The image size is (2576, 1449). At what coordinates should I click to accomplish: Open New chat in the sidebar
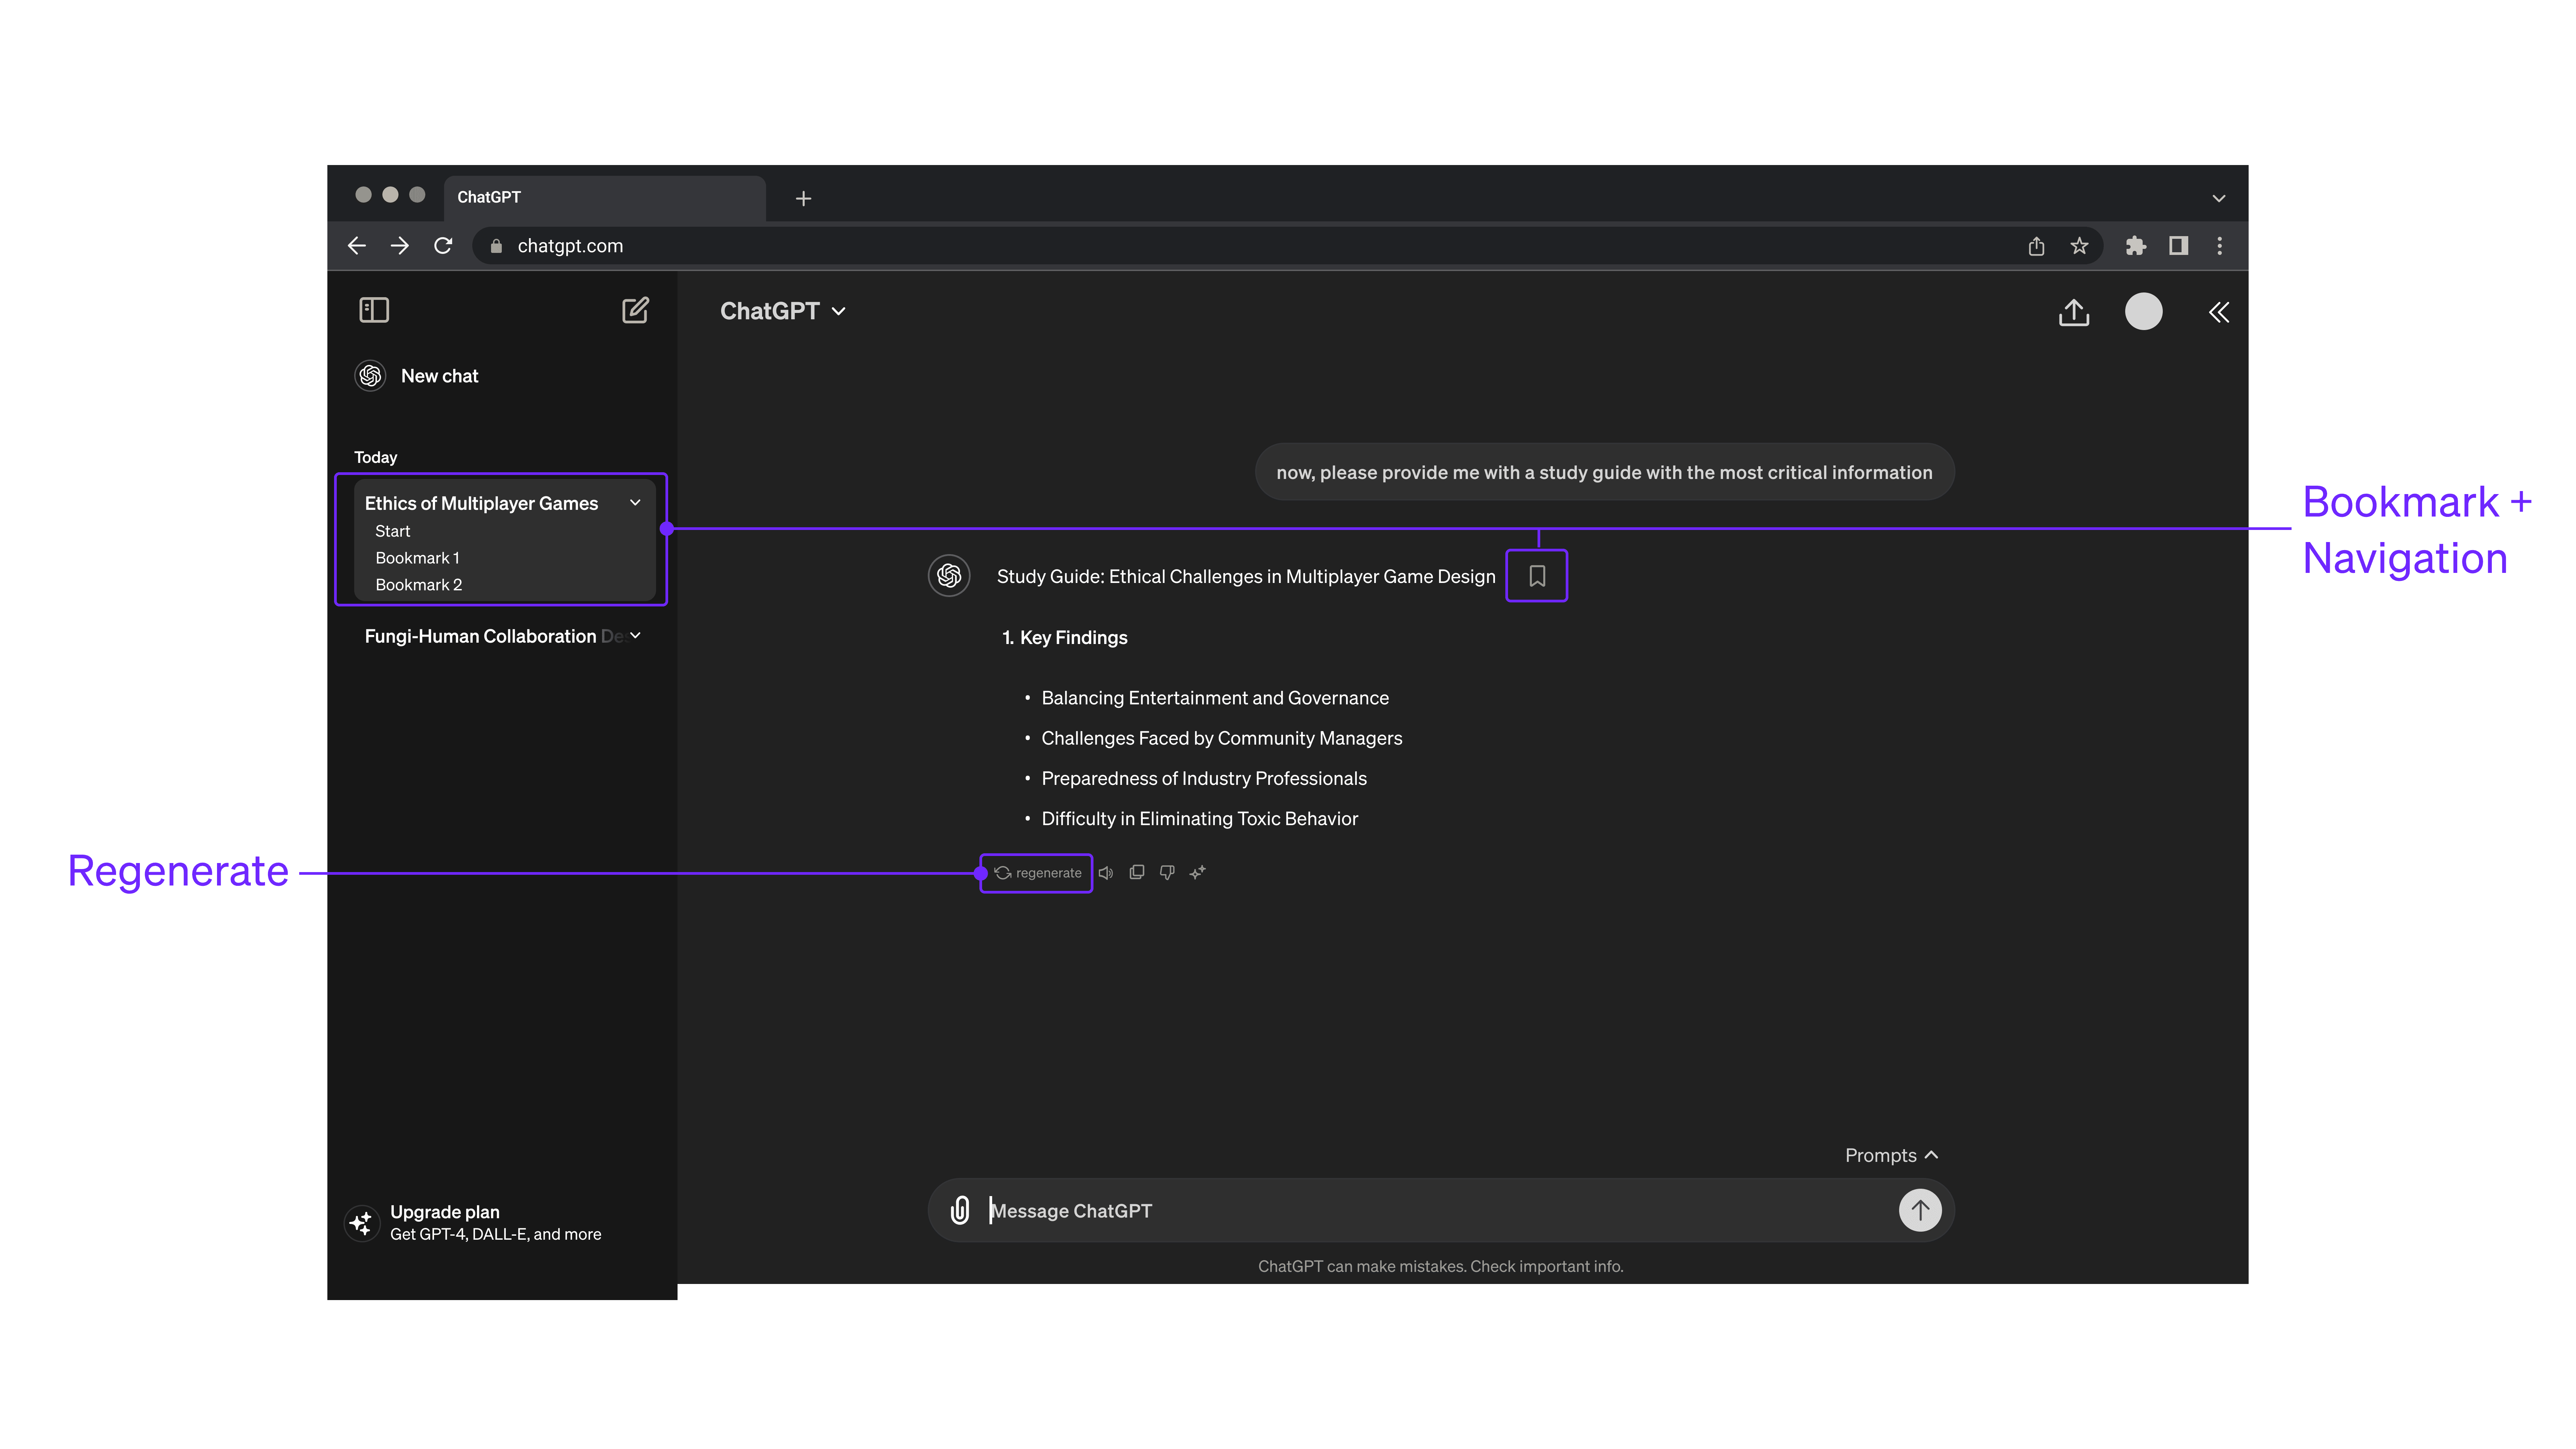(417, 376)
